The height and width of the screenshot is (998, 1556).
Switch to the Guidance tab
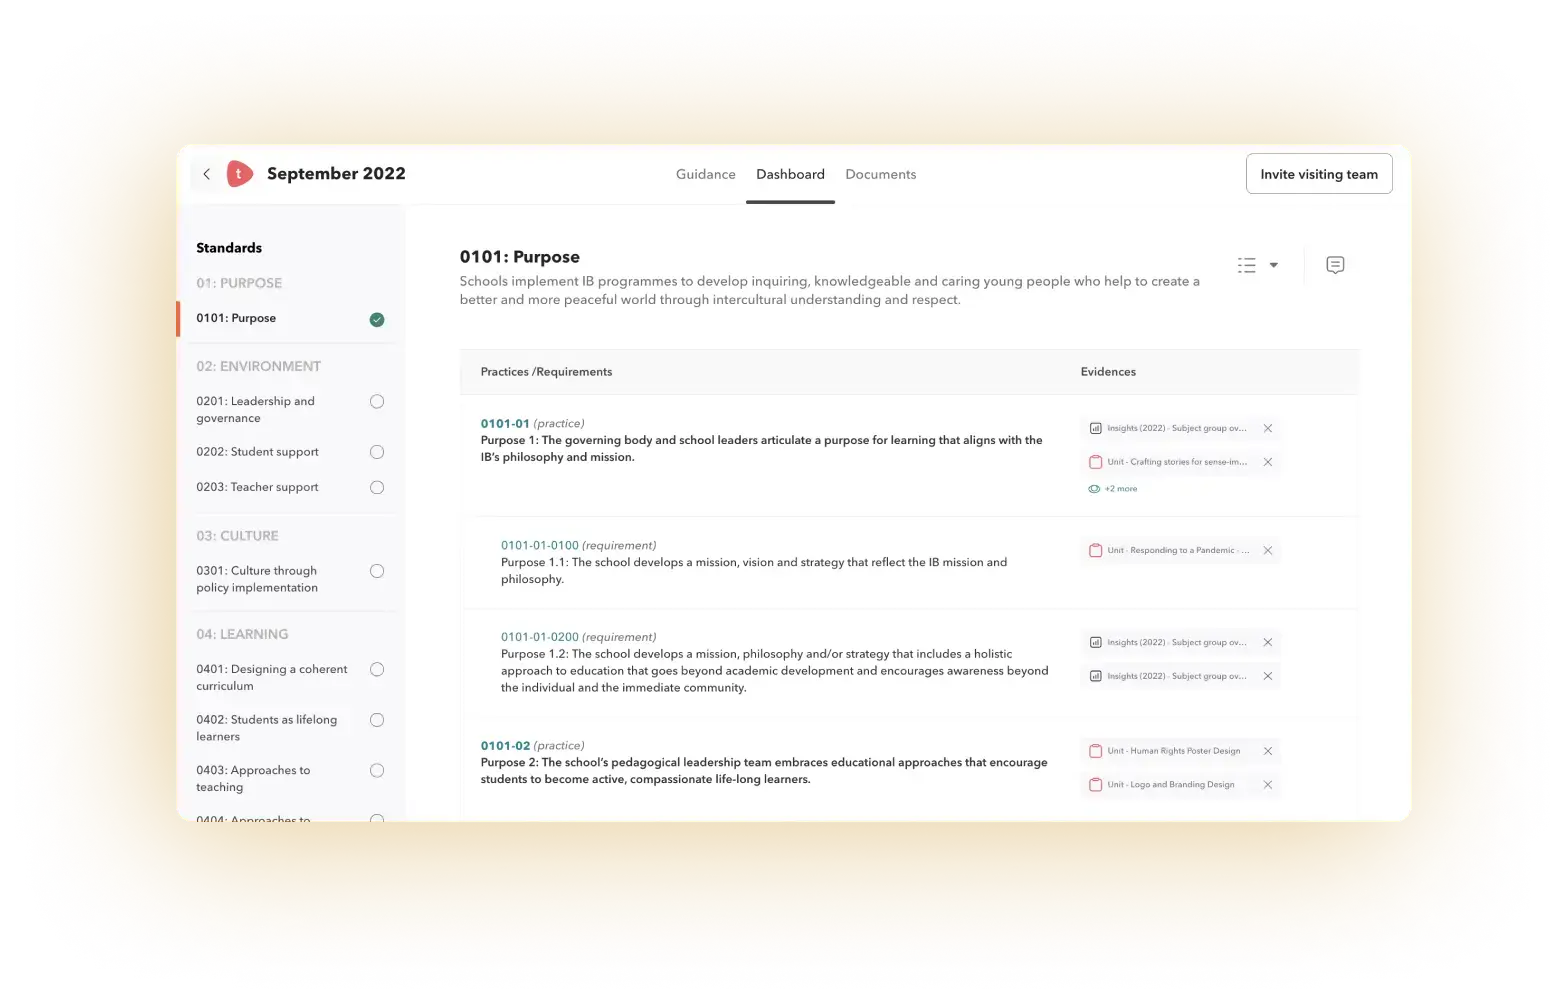tap(705, 174)
